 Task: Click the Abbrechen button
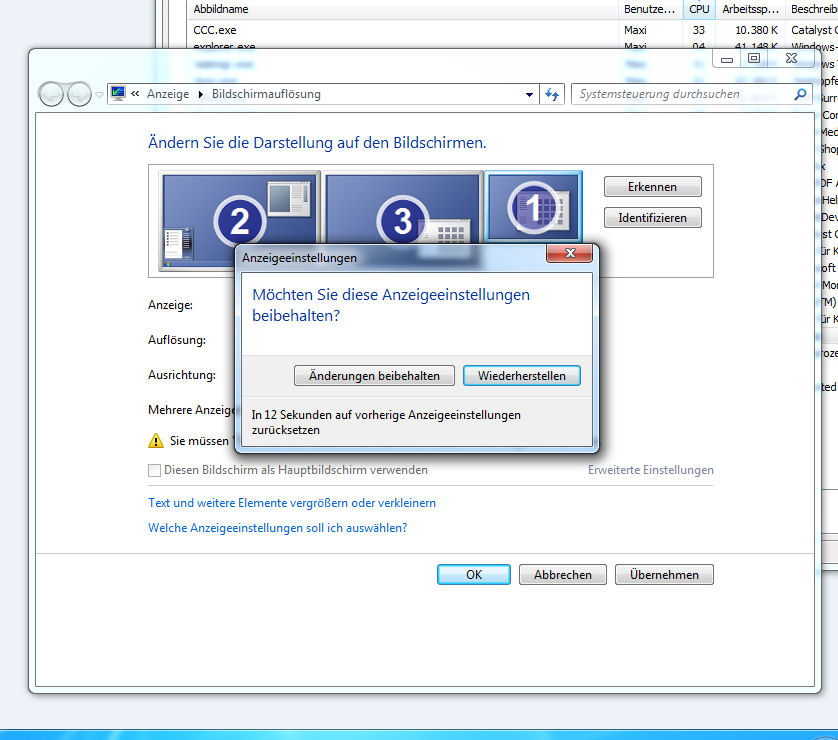tap(563, 574)
